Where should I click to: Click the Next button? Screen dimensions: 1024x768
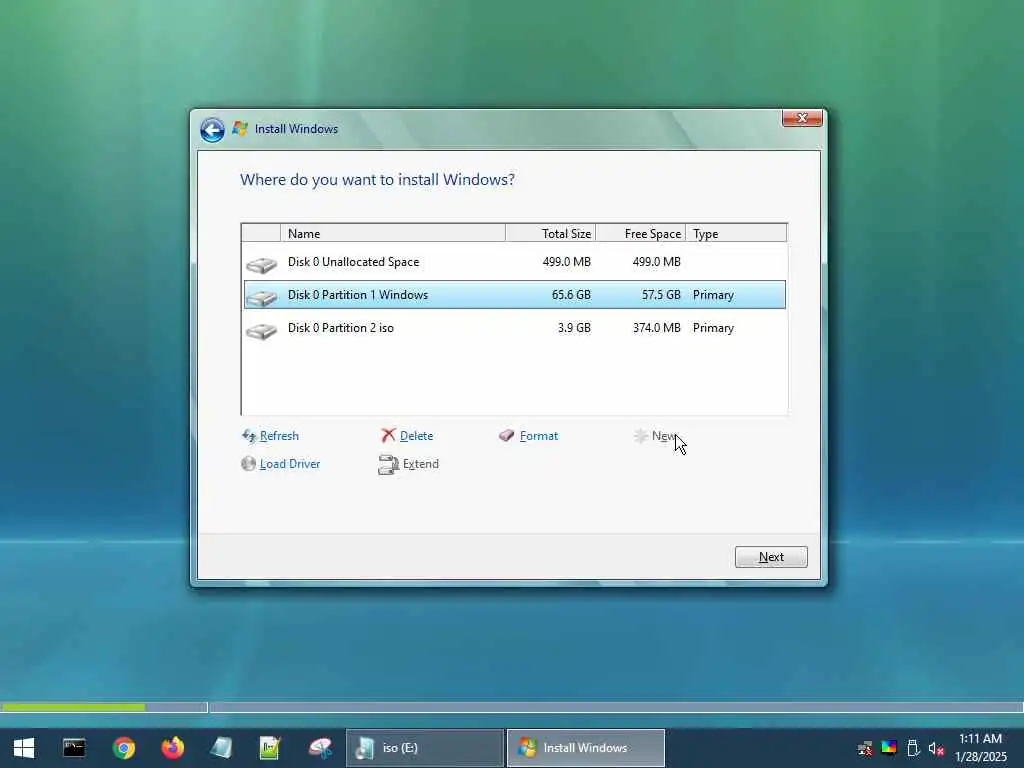(771, 557)
